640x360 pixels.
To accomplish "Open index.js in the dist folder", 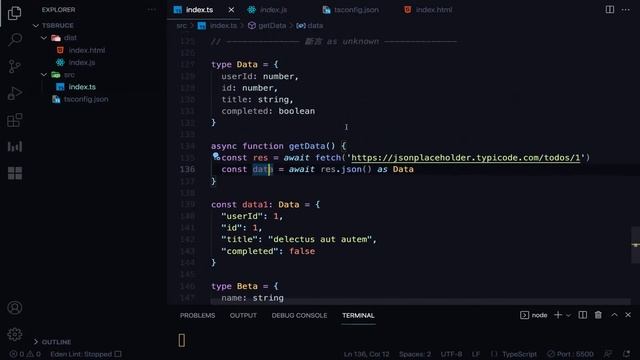I will point(82,62).
